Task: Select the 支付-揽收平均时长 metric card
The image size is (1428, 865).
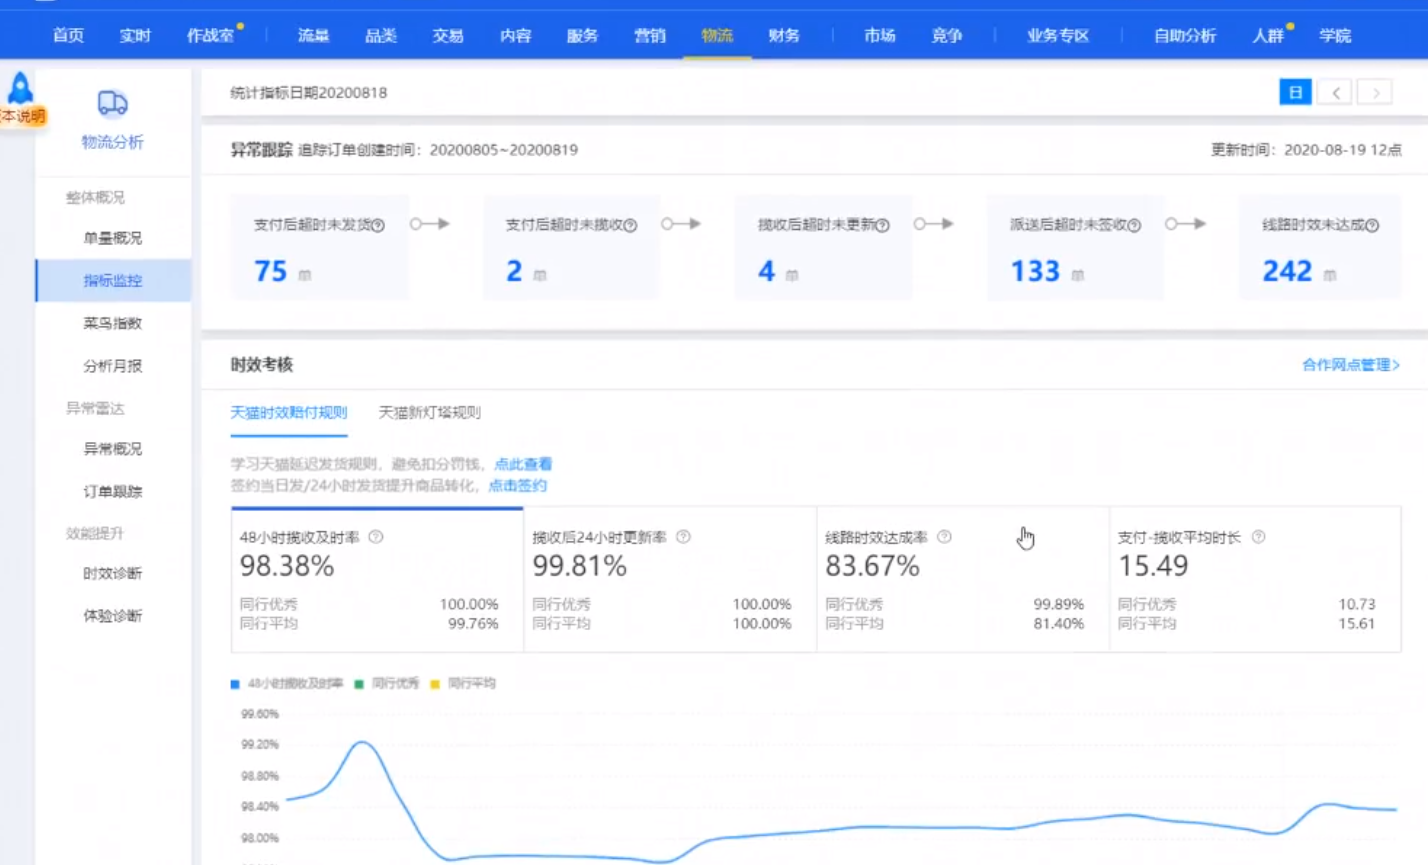Action: point(1255,580)
